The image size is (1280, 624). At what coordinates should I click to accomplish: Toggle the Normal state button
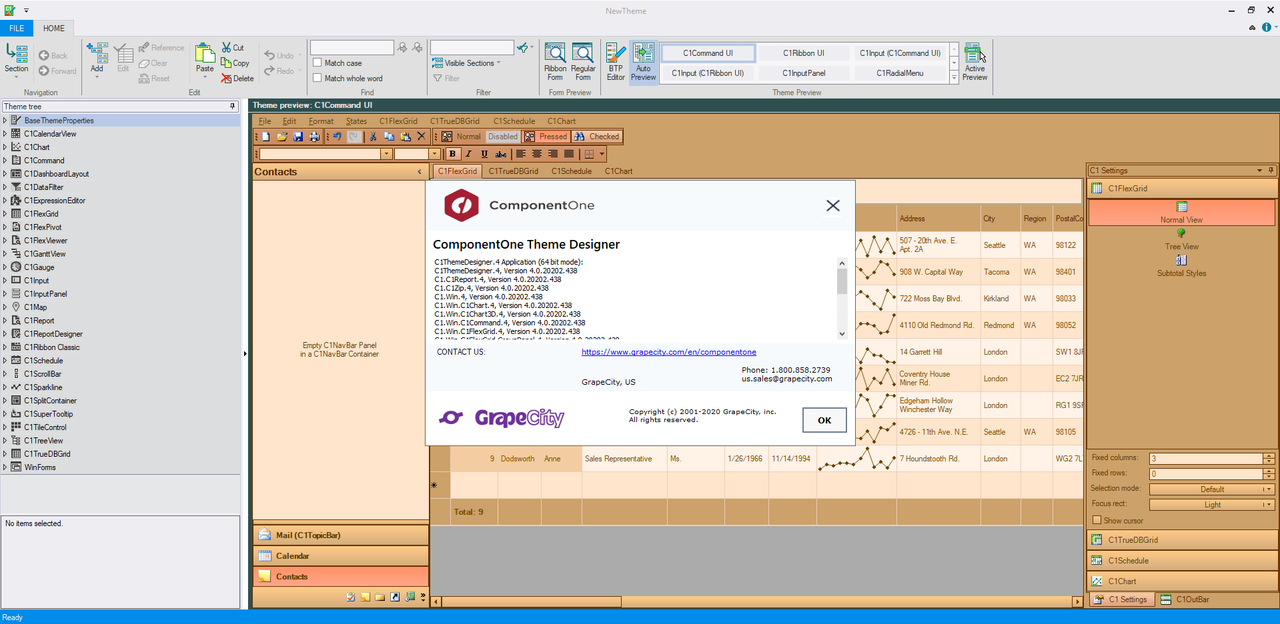461,136
